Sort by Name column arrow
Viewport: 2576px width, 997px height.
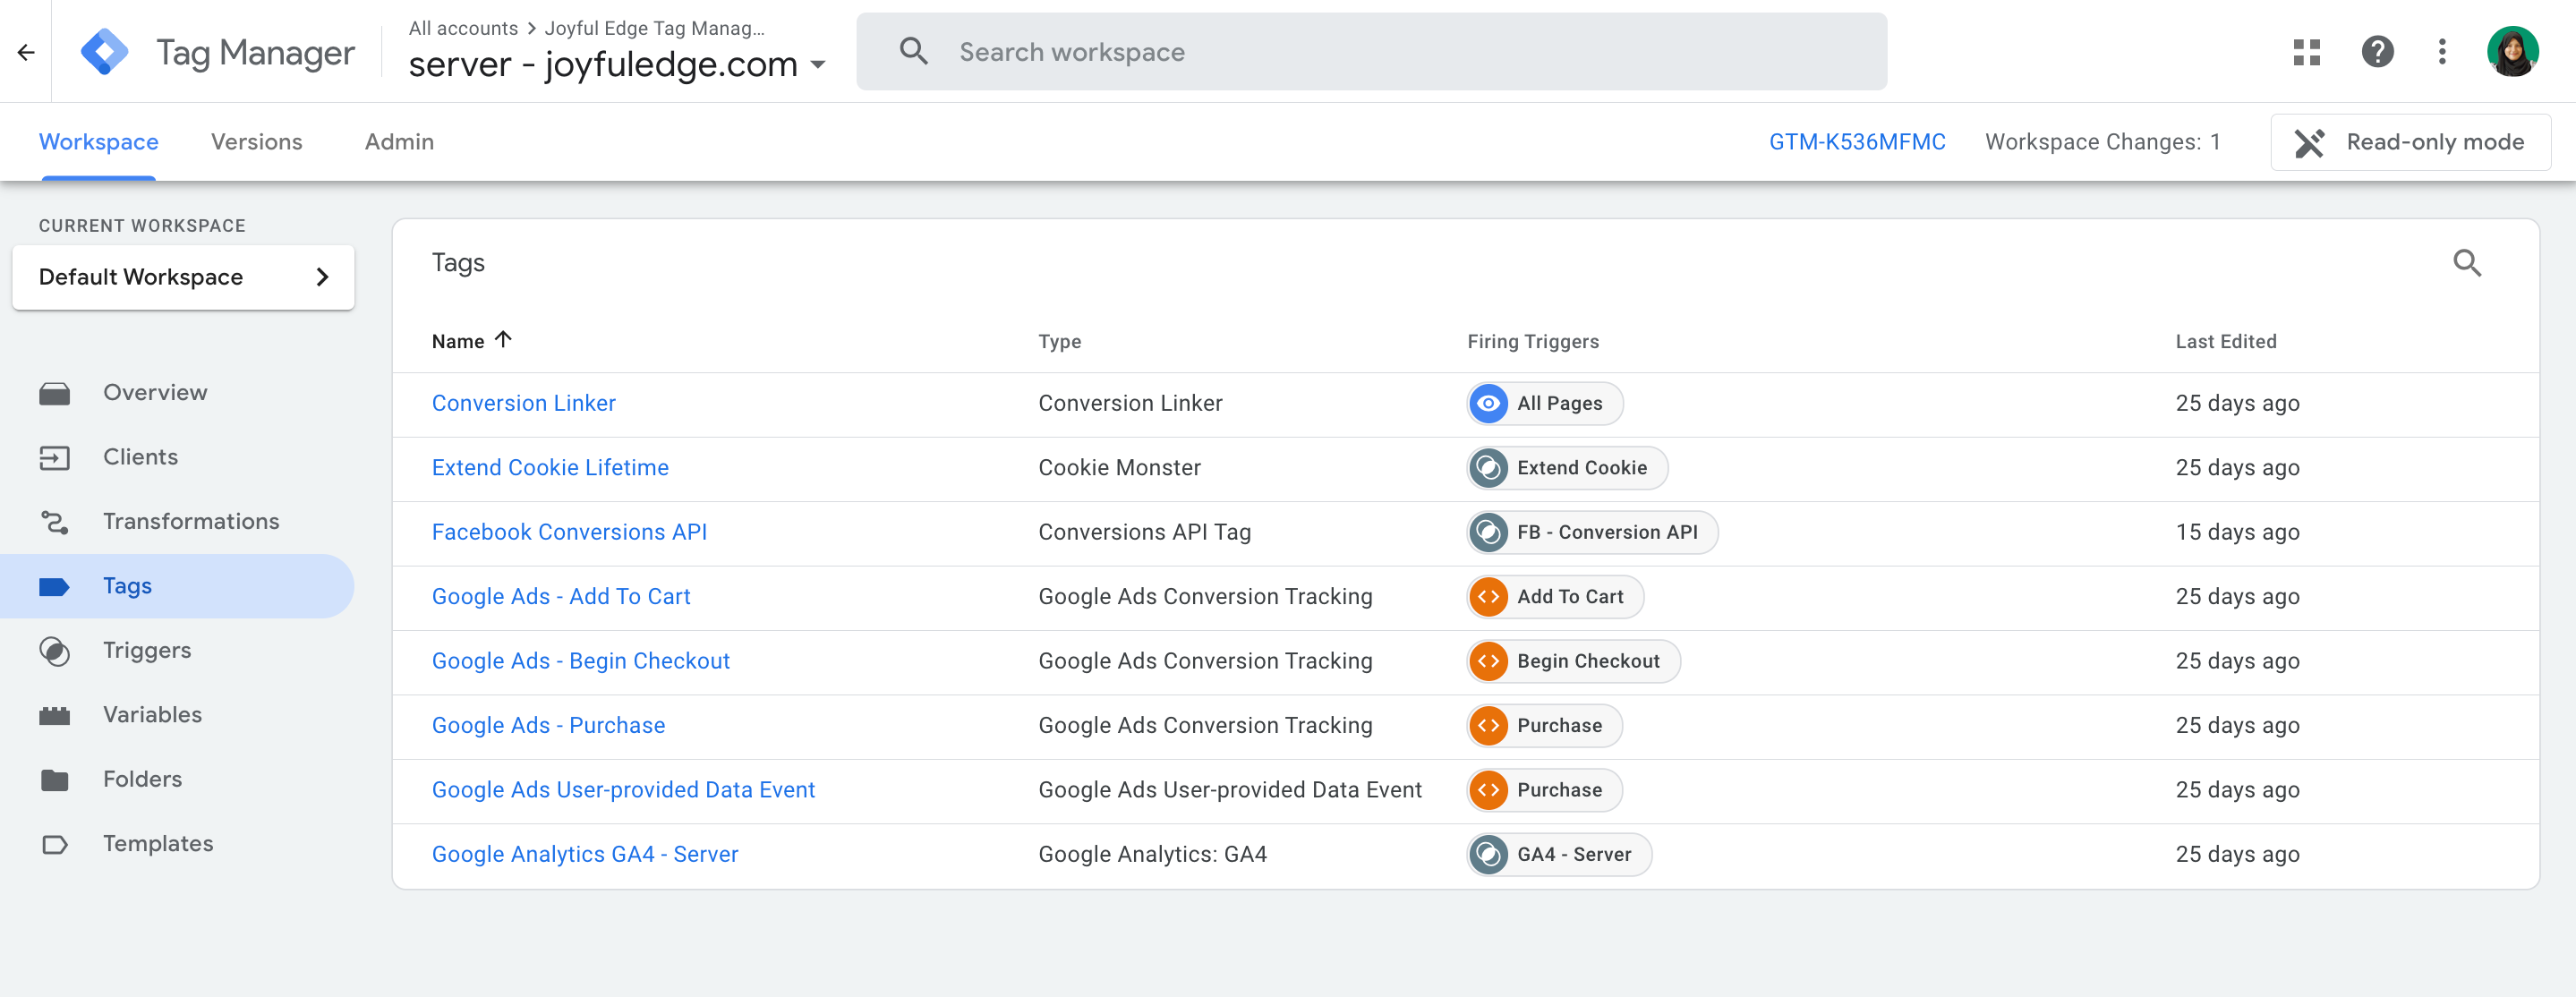pos(503,340)
